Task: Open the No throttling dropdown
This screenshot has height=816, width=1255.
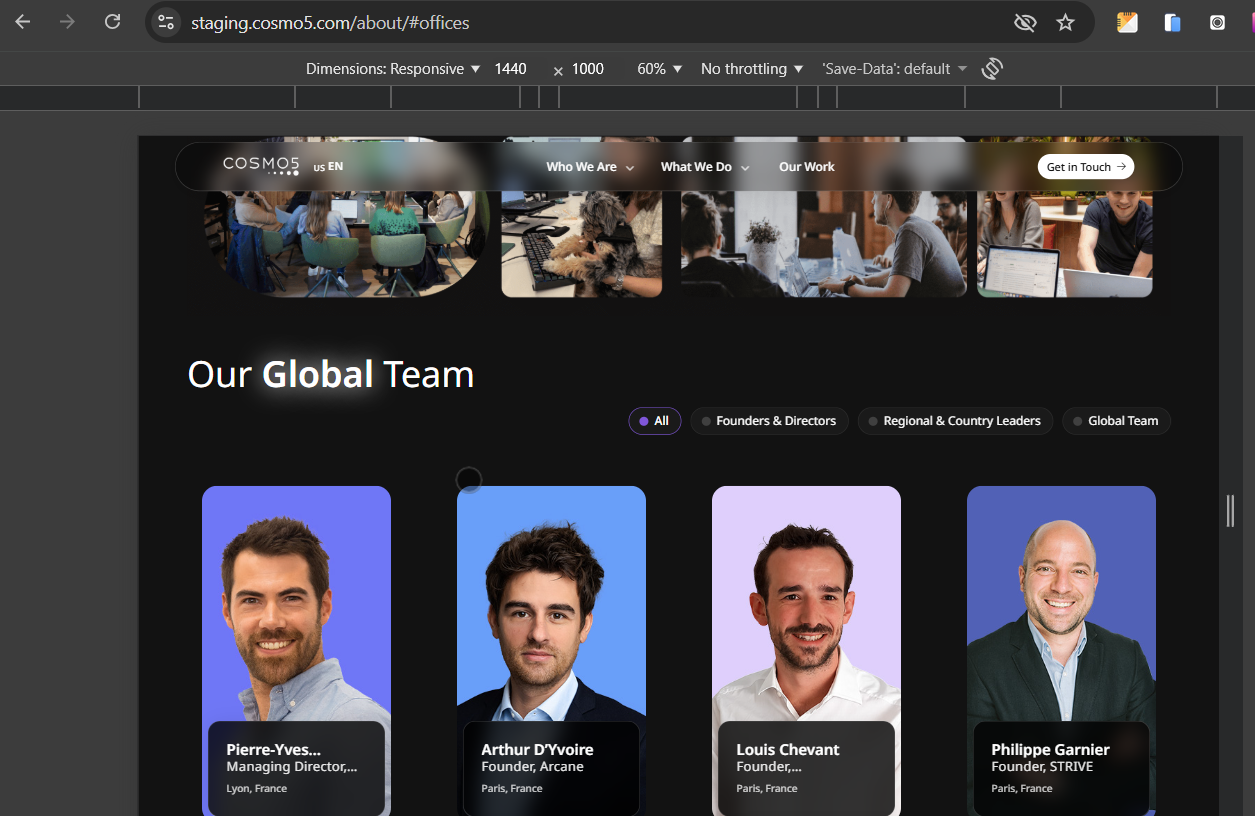Action: (752, 69)
